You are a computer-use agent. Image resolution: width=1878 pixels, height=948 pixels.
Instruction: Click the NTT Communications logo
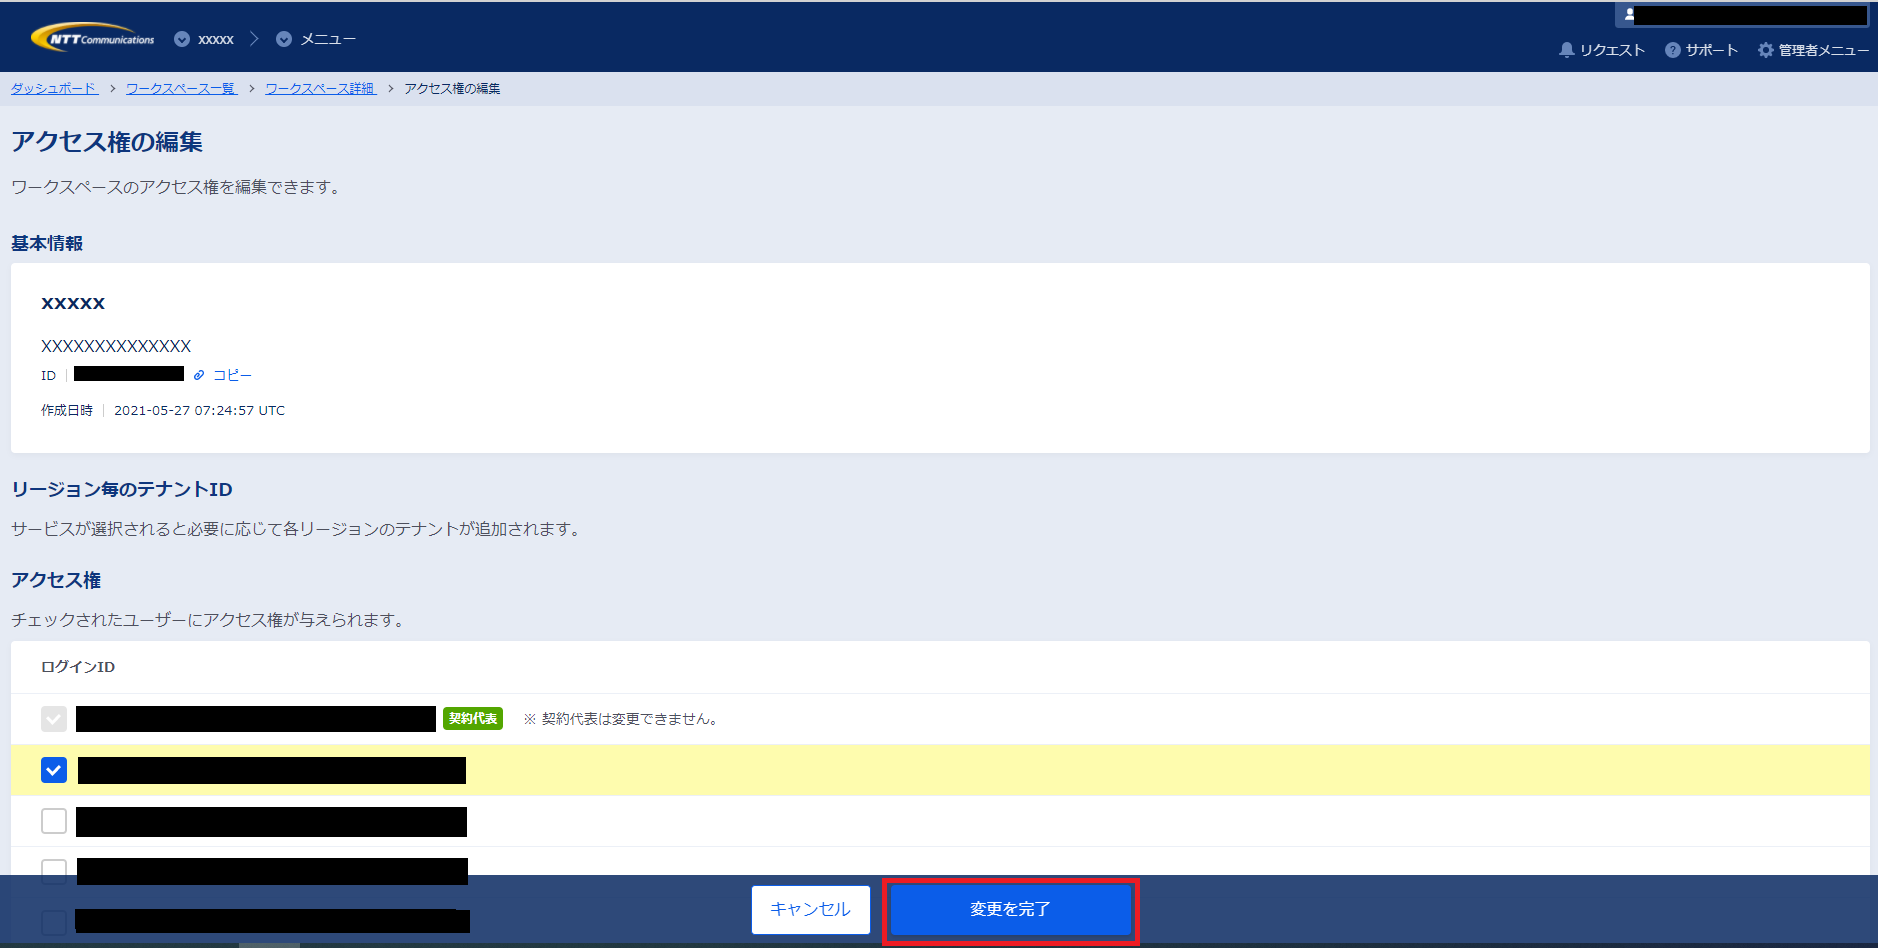click(93, 38)
